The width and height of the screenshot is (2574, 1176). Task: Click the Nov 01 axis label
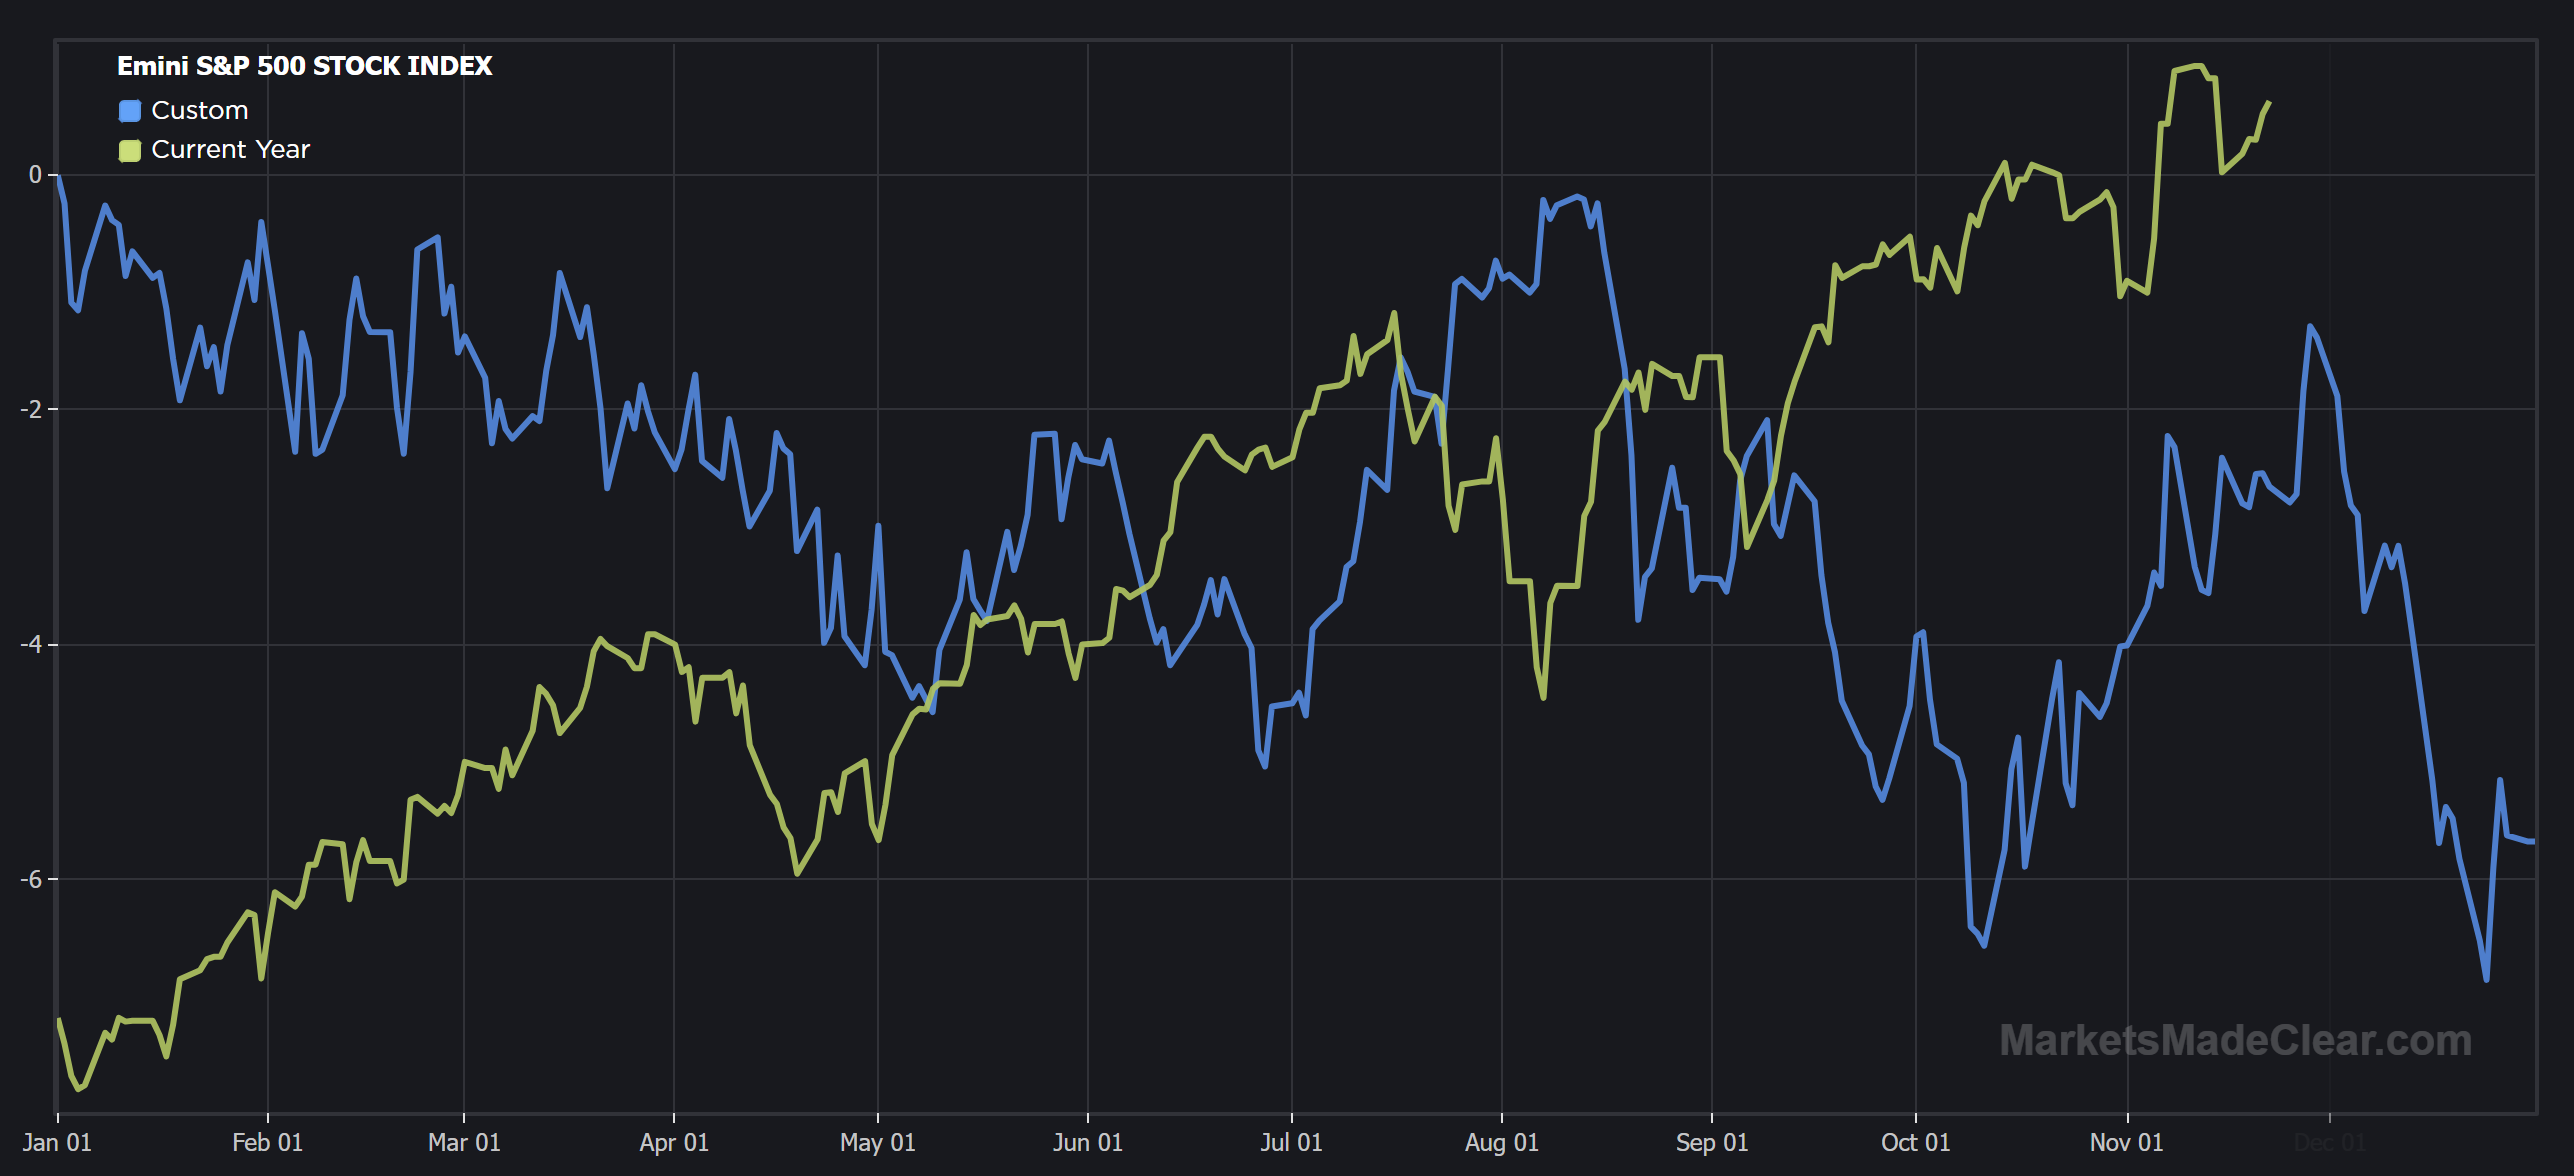pyautogui.click(x=2127, y=1142)
